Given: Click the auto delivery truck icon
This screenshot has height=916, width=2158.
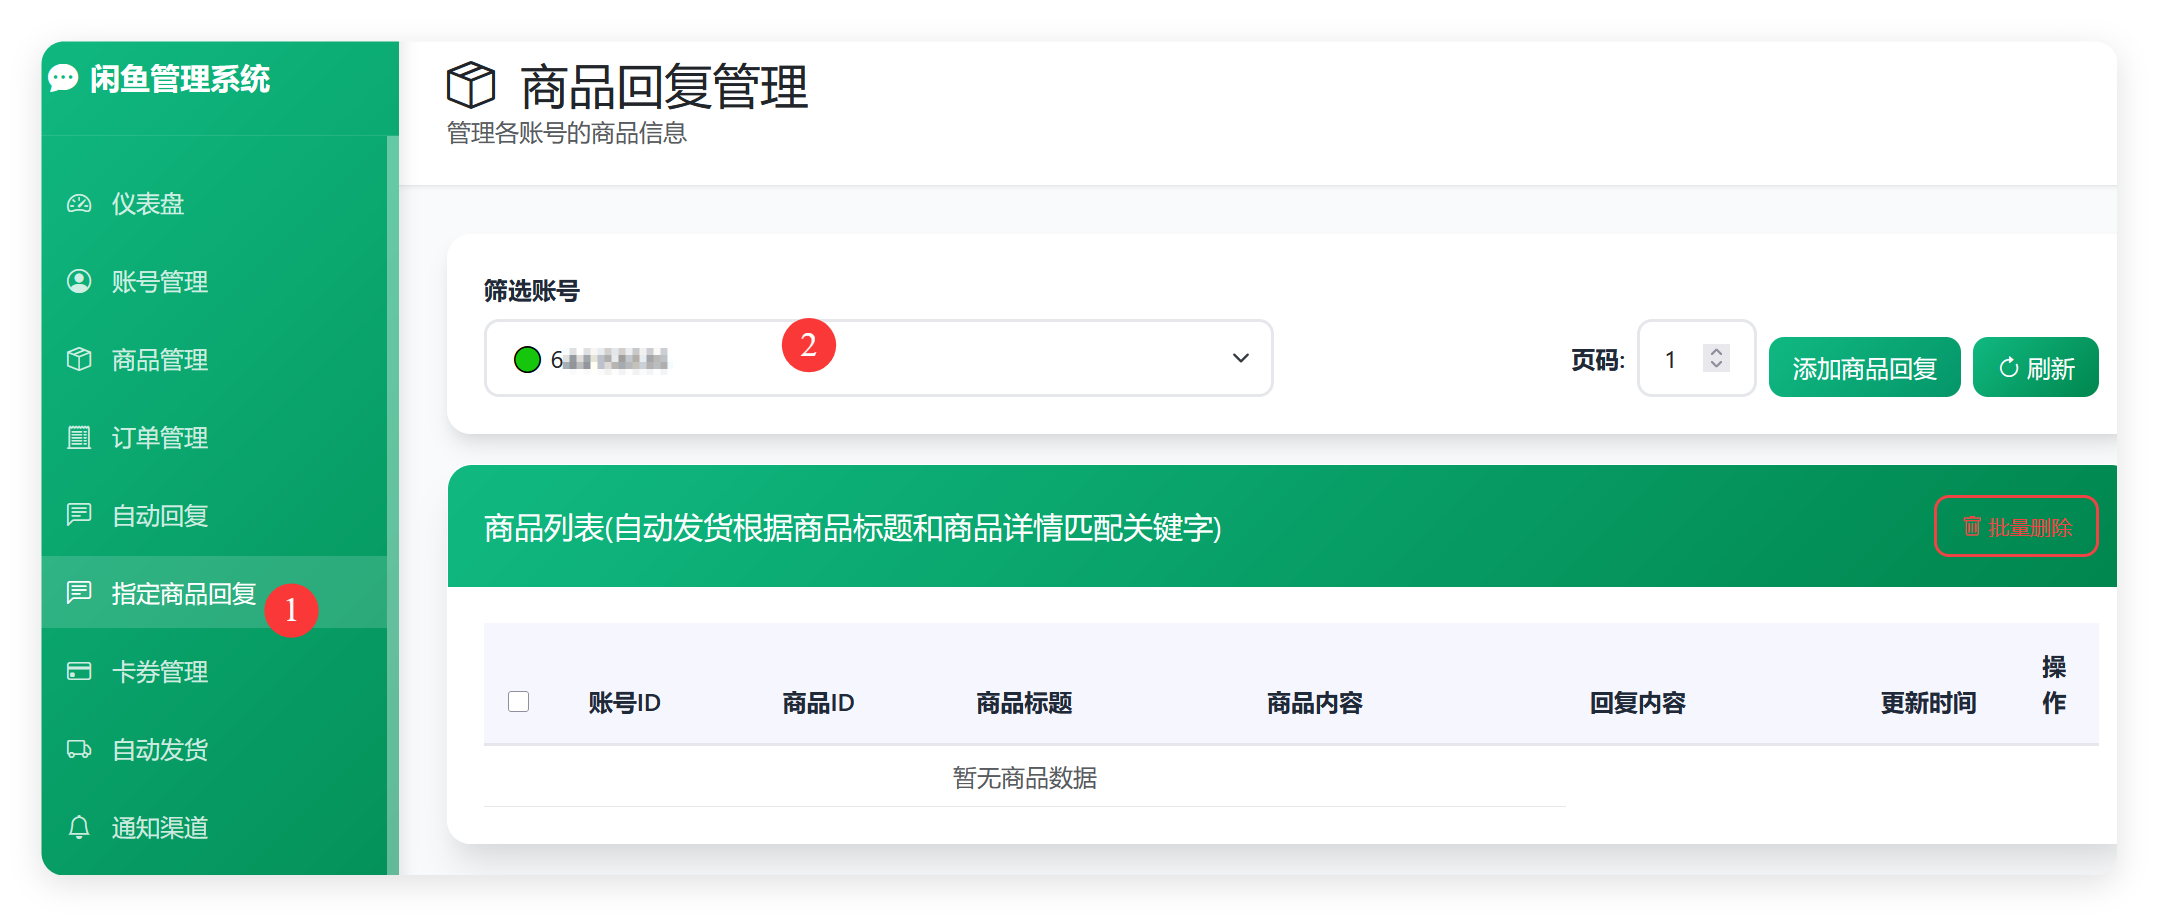Looking at the screenshot, I should coord(79,749).
